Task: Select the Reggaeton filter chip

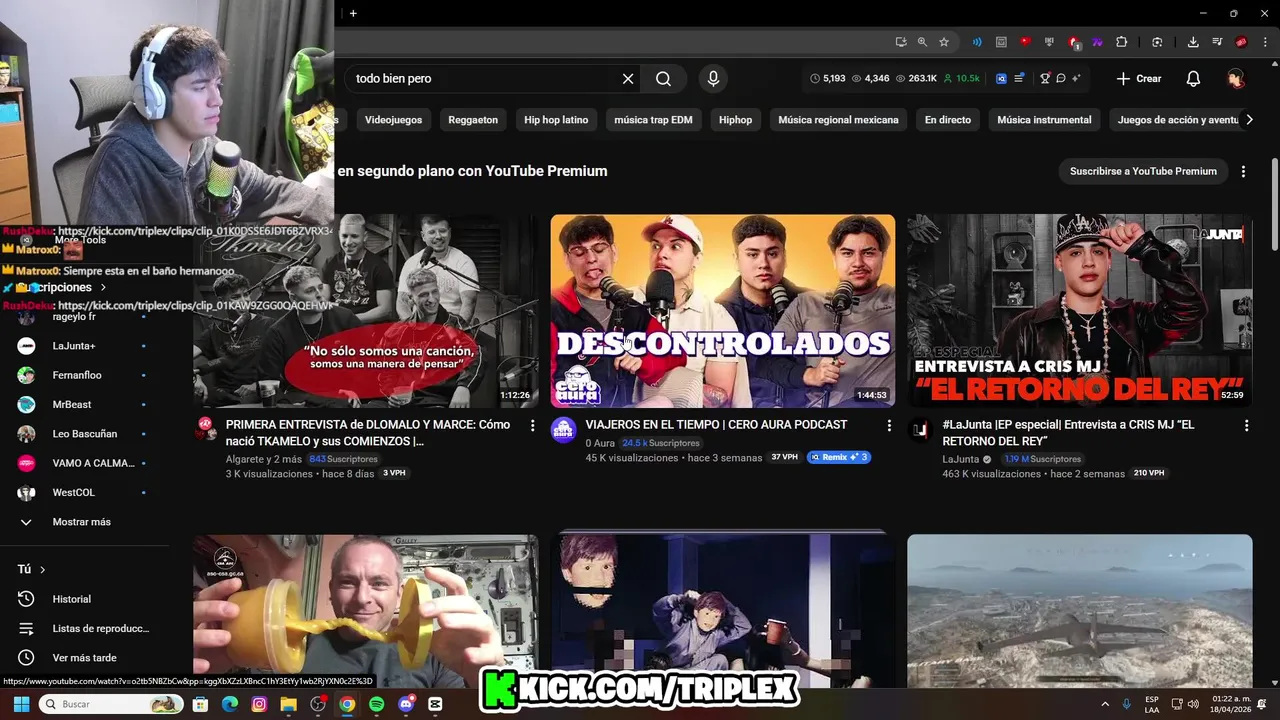Action: coord(473,120)
